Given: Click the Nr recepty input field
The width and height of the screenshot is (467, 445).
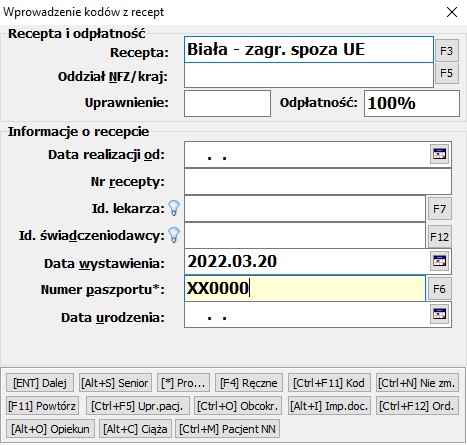Looking at the screenshot, I should click(x=318, y=182).
